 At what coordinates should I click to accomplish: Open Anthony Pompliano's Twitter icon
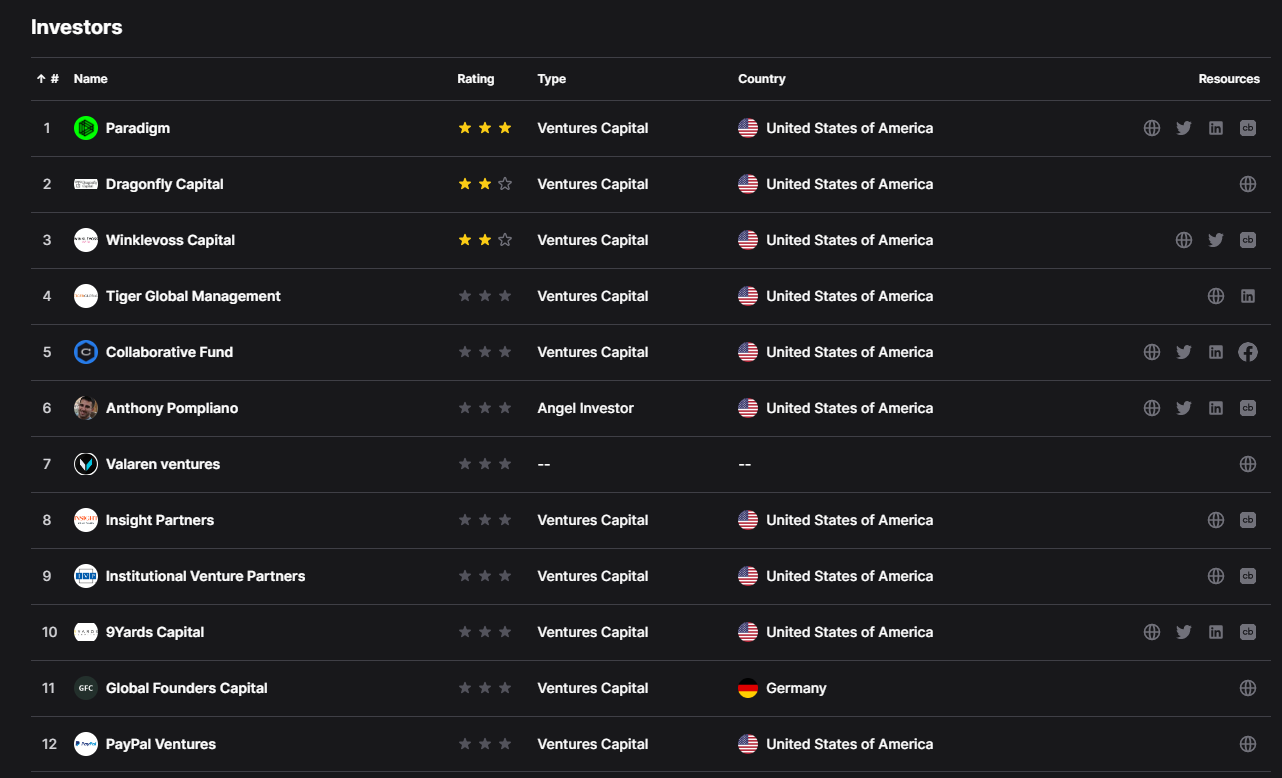1184,408
